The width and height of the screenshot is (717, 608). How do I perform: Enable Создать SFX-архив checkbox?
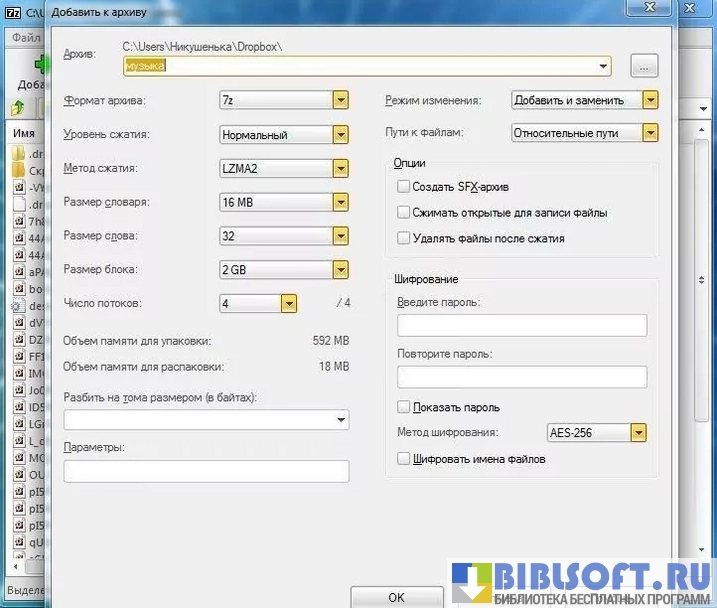click(x=403, y=187)
